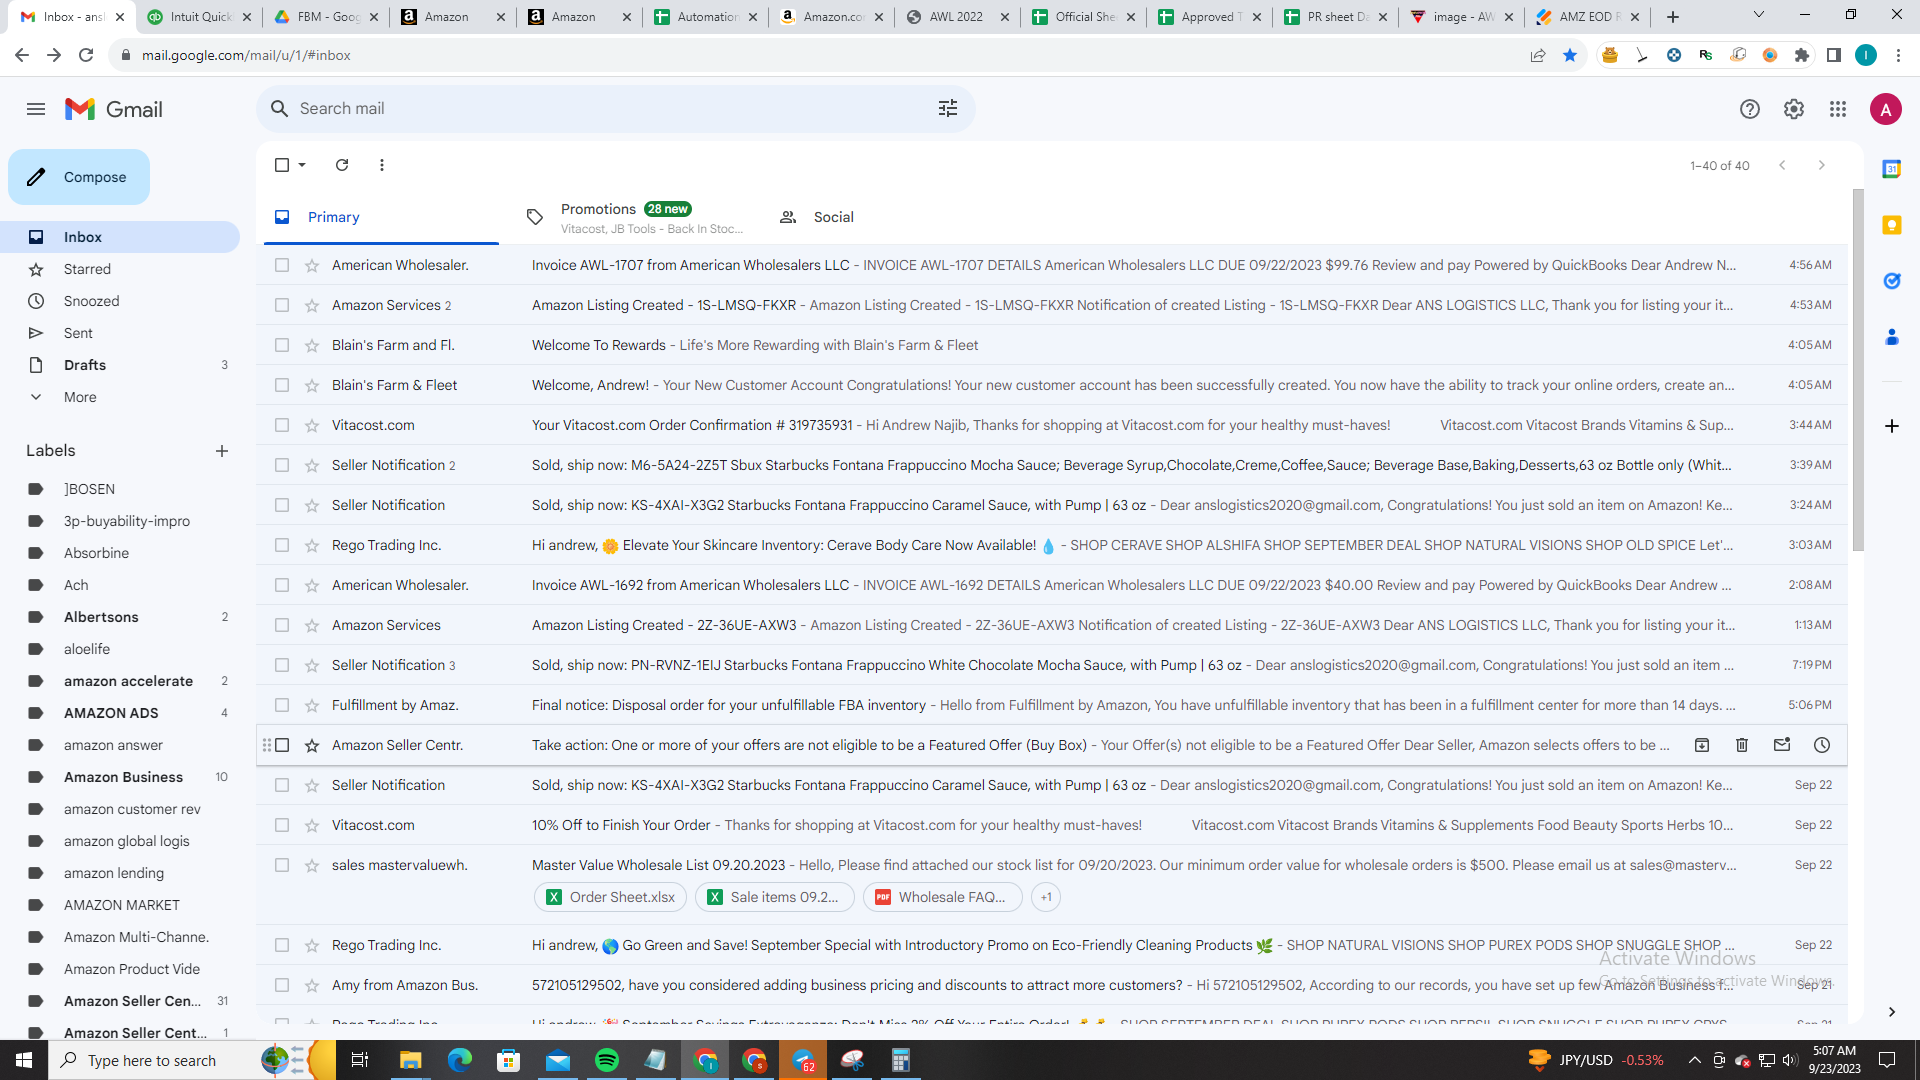Tick checkbox for Invoice AWL-1707 email

point(282,265)
